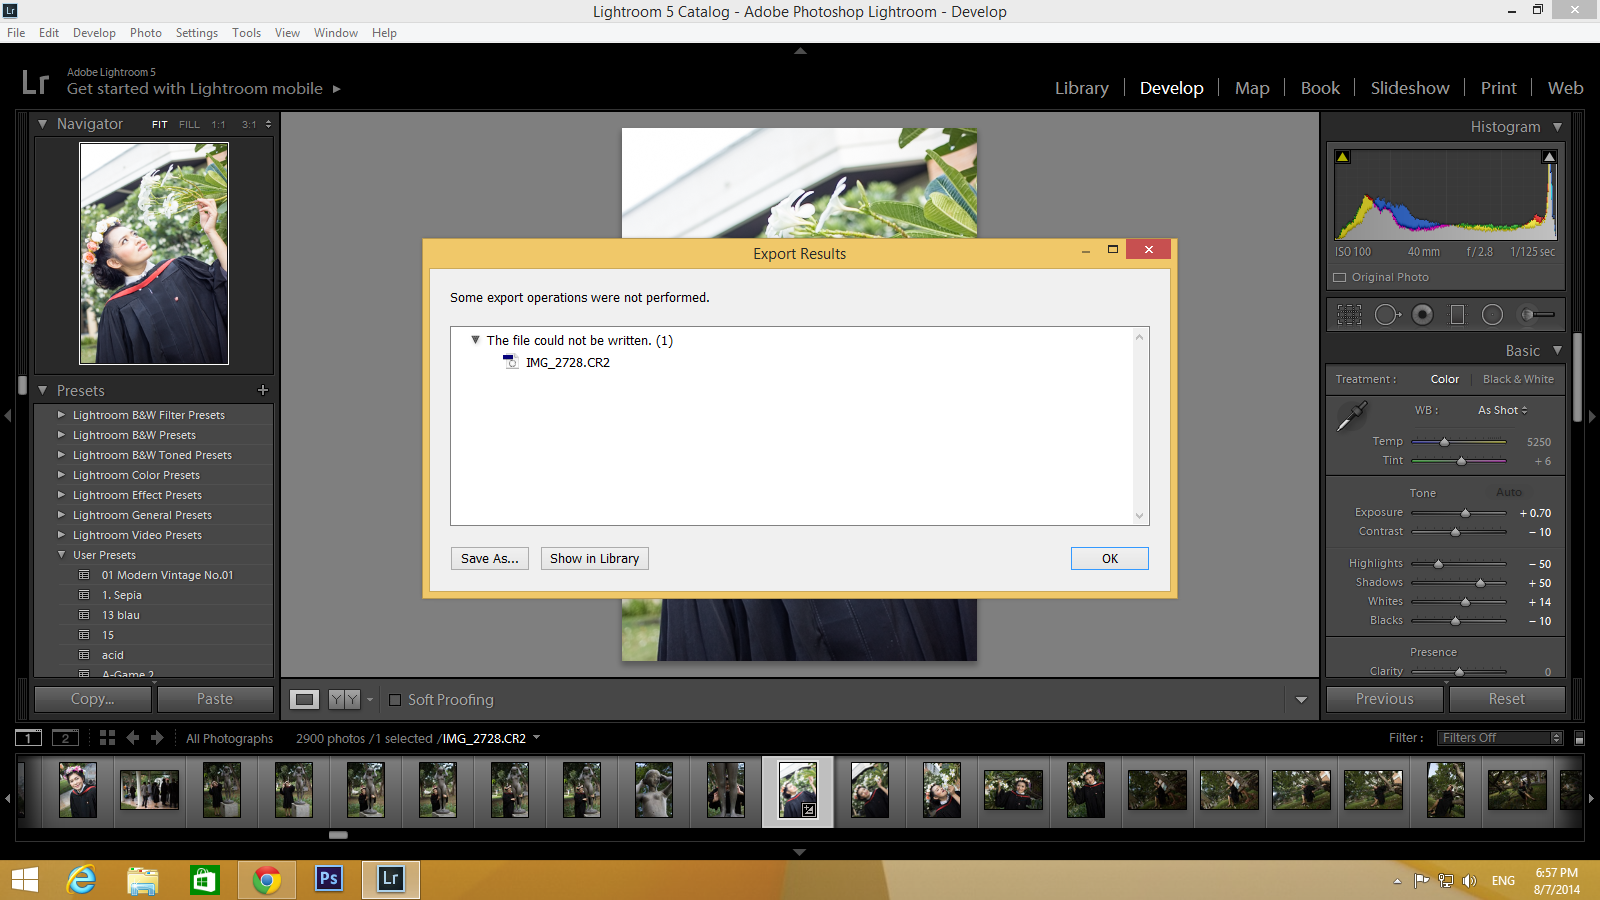Switch to Before/After view mode

click(x=344, y=700)
